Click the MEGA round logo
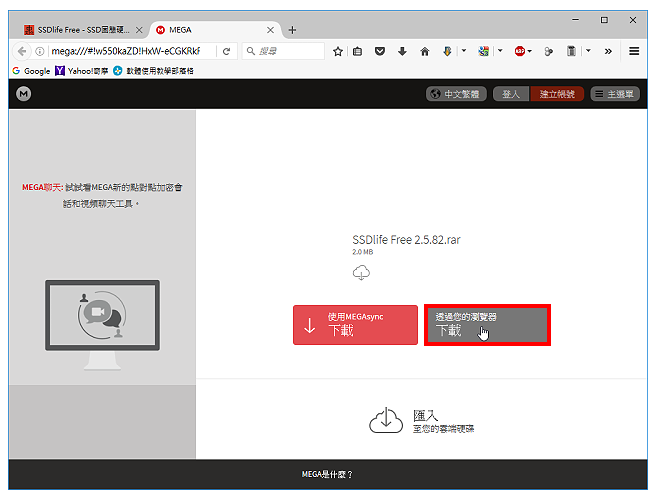 coord(24,94)
